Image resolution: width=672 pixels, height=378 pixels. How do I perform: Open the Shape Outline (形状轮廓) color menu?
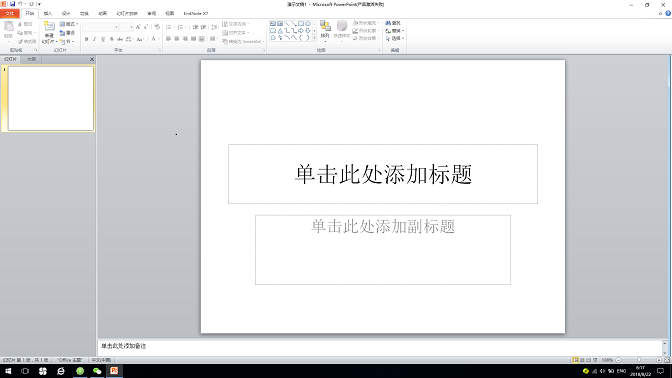tap(366, 30)
